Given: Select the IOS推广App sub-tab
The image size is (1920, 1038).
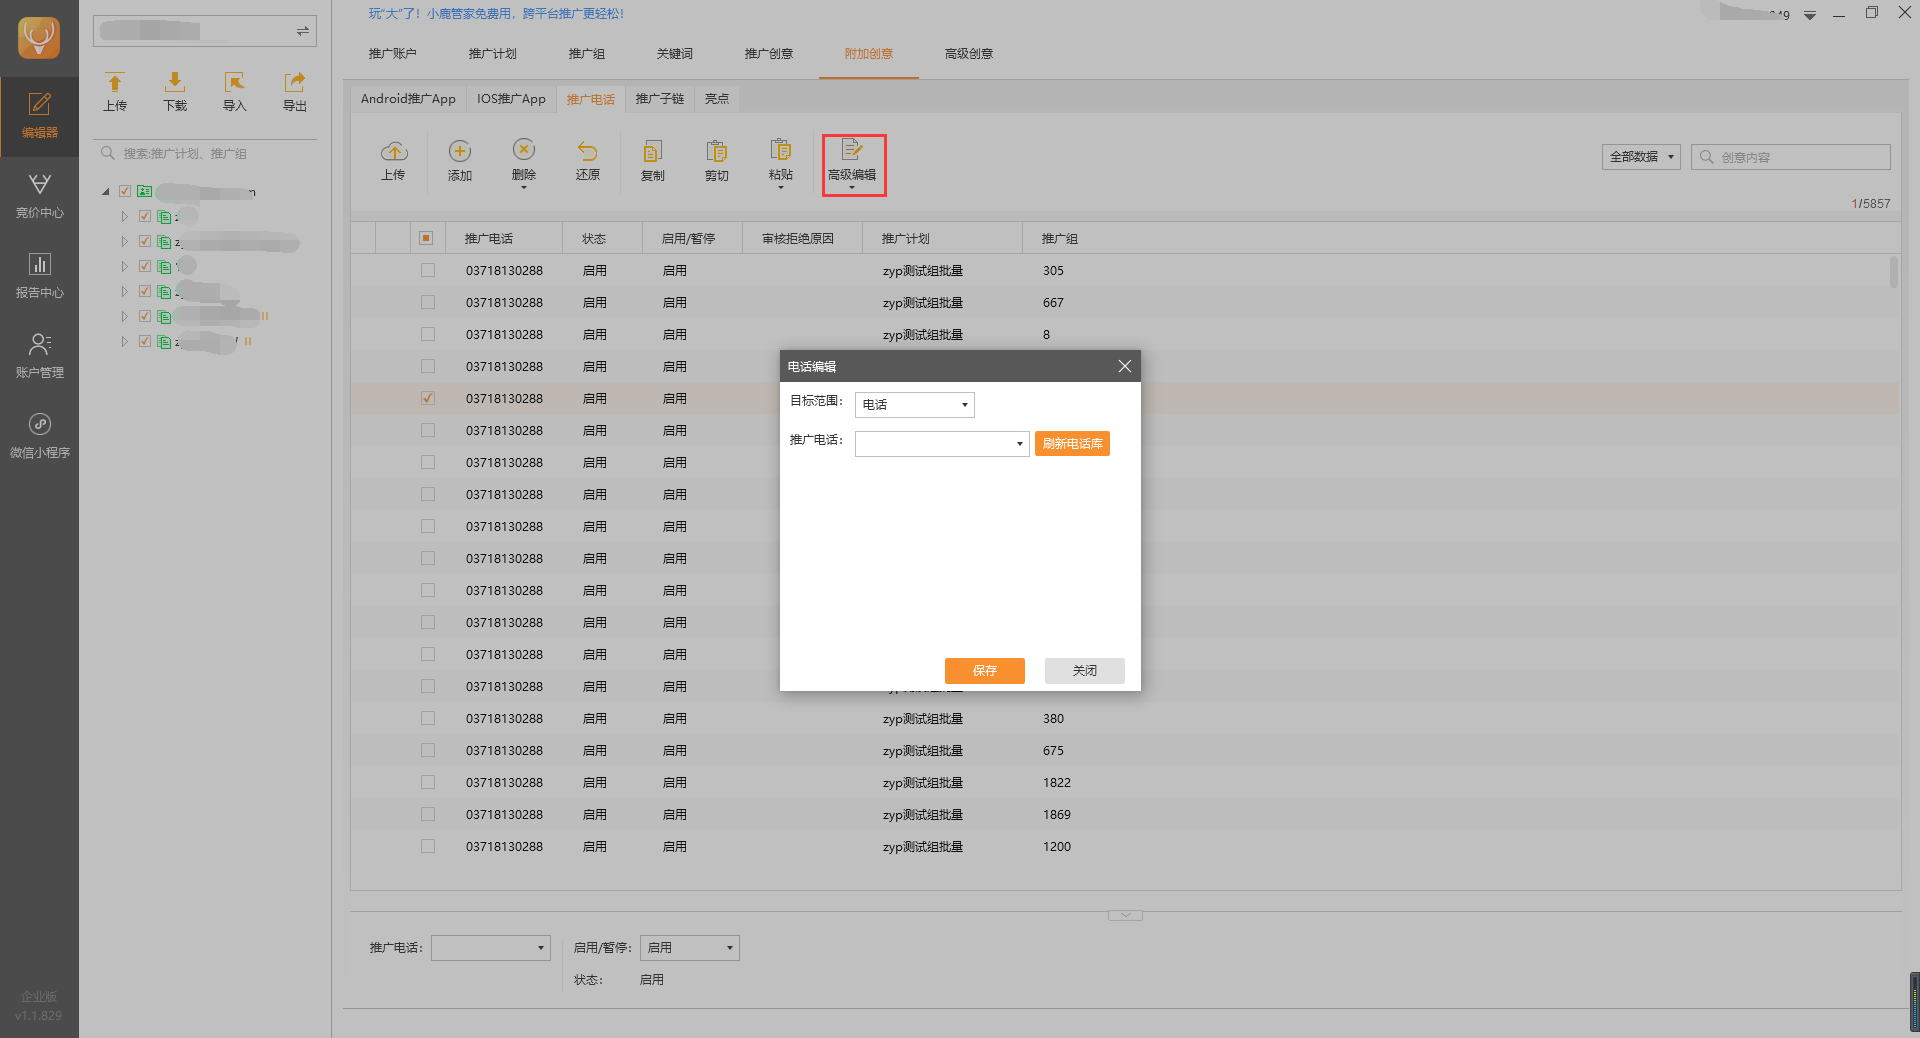Looking at the screenshot, I should point(511,99).
